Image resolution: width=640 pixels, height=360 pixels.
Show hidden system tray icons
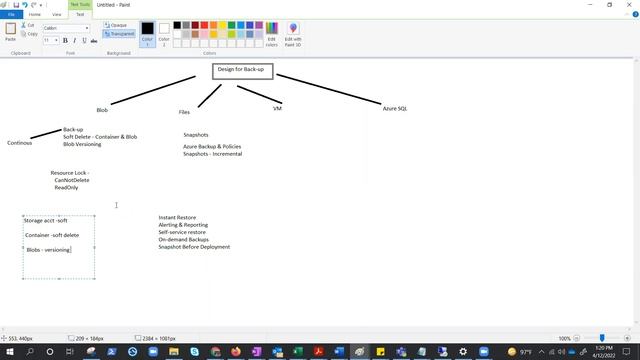(x=541, y=351)
